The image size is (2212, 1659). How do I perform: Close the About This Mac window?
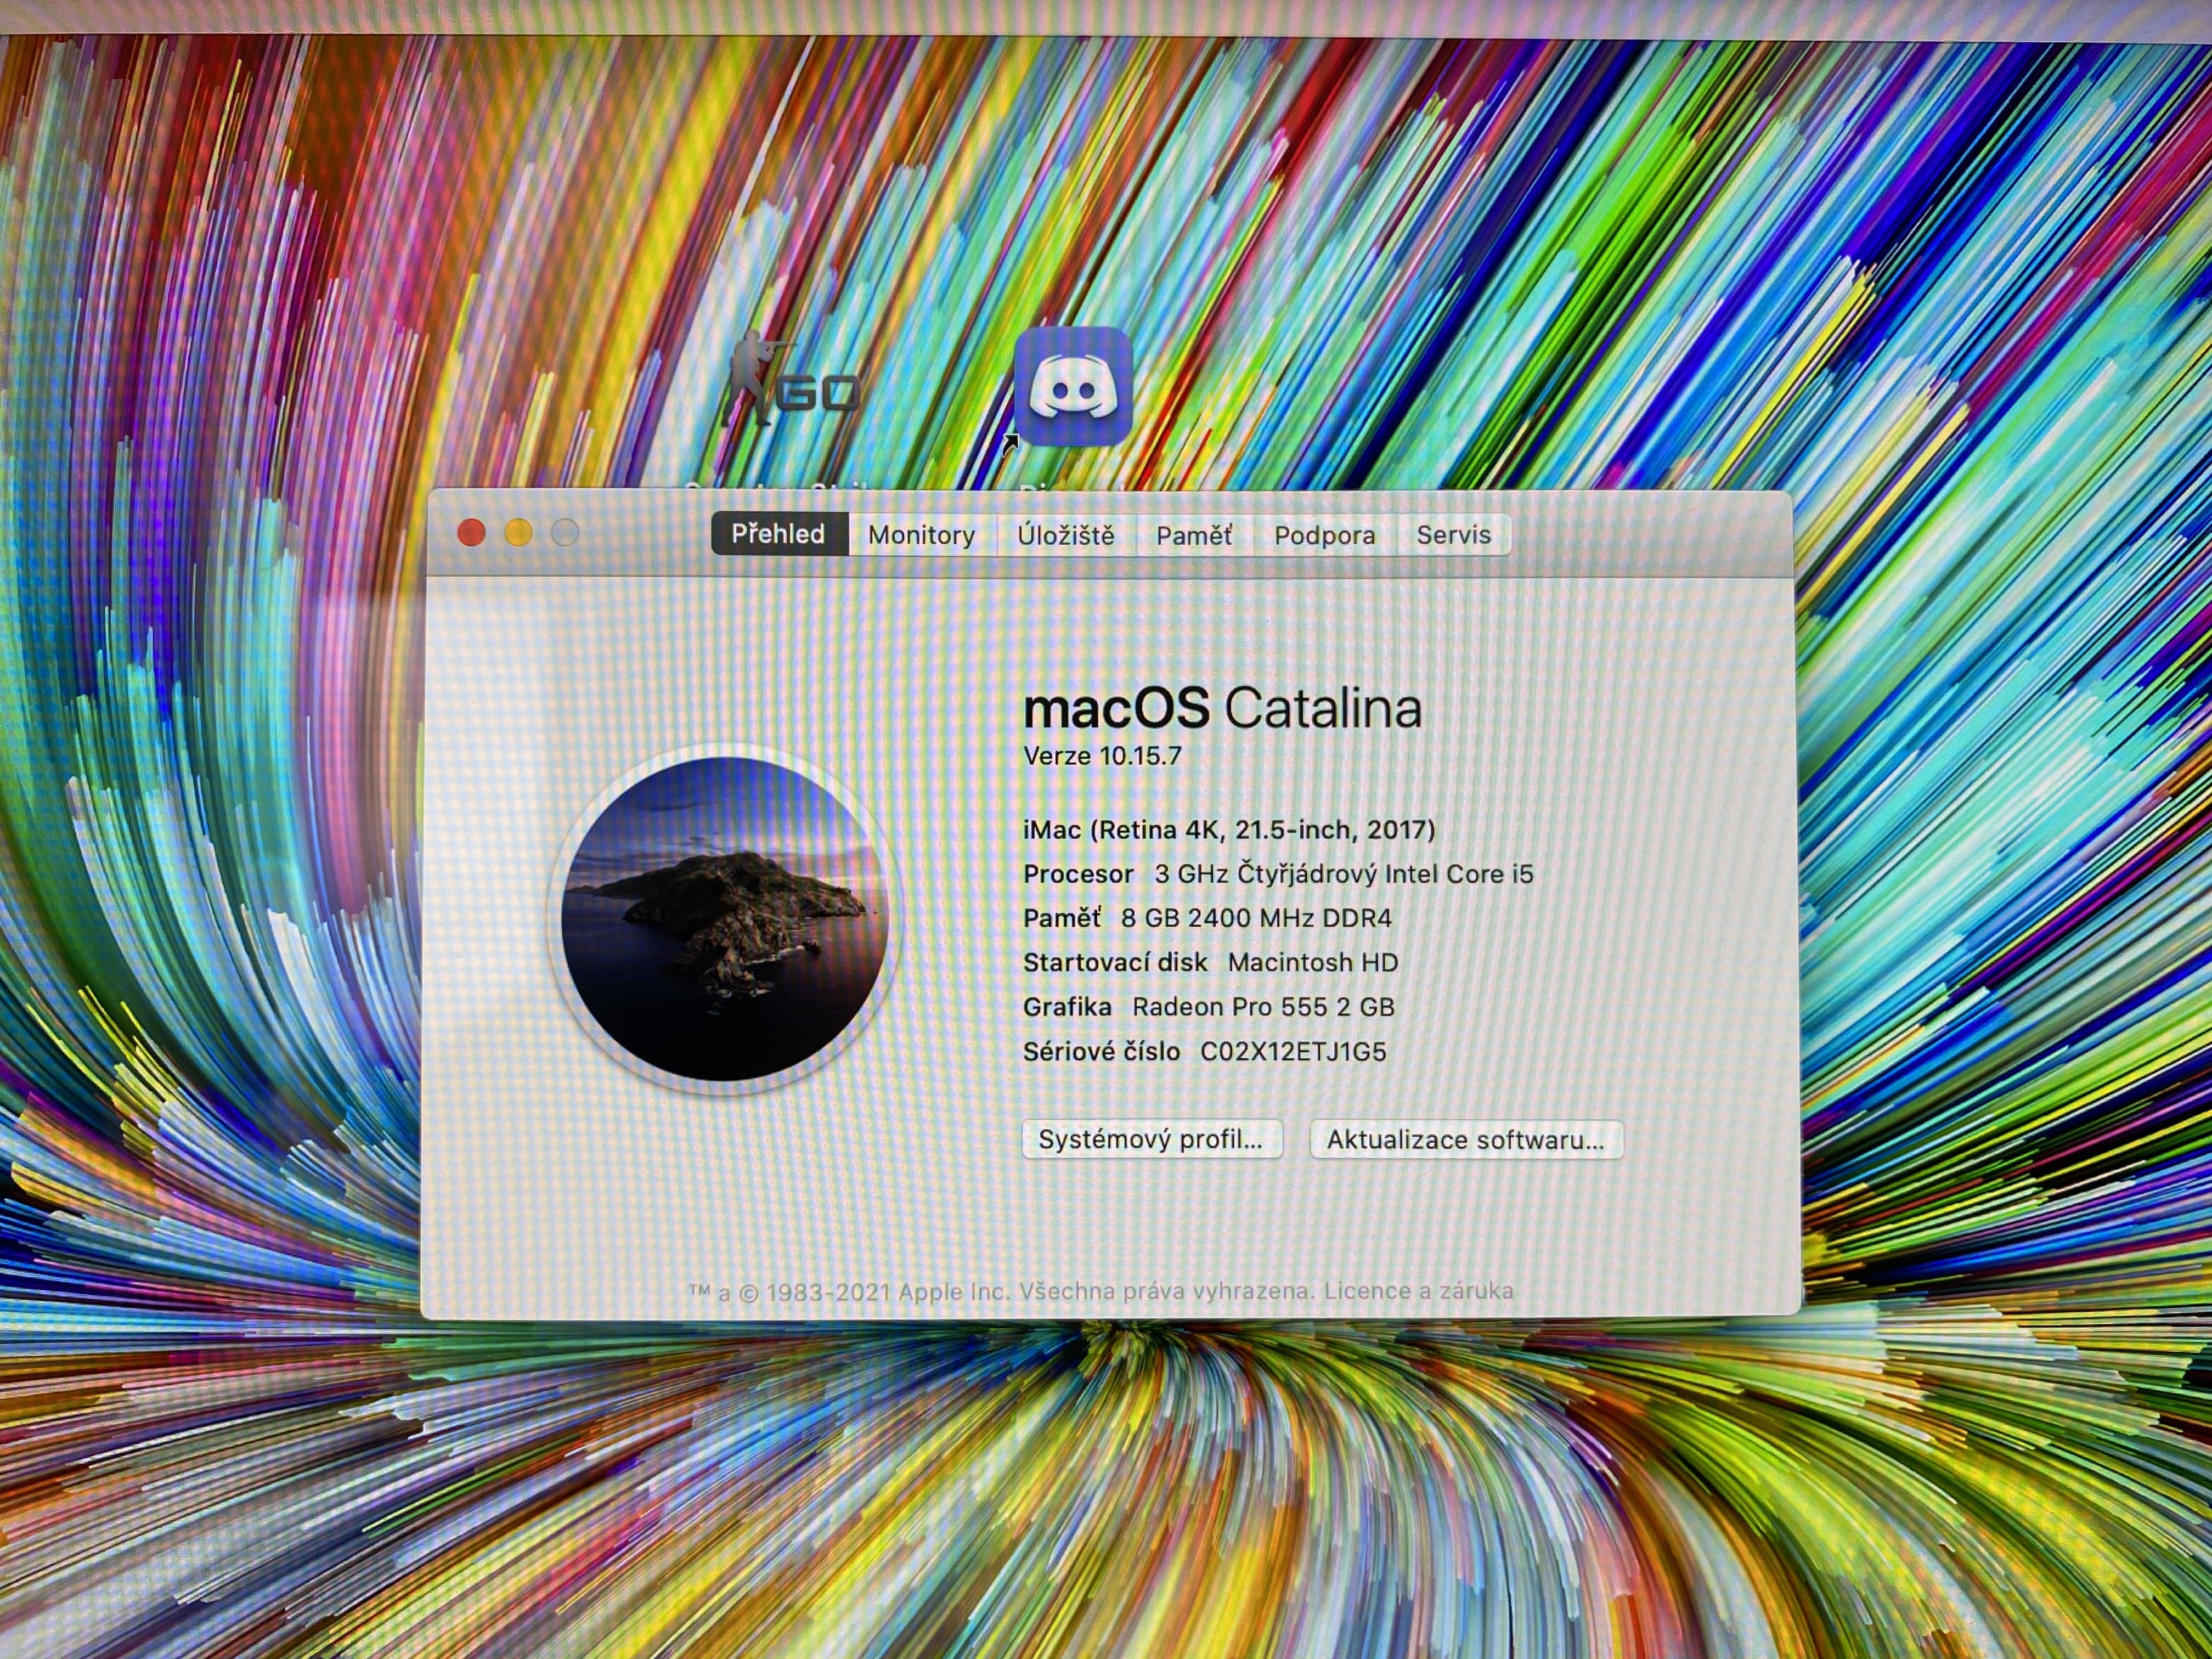coord(471,533)
